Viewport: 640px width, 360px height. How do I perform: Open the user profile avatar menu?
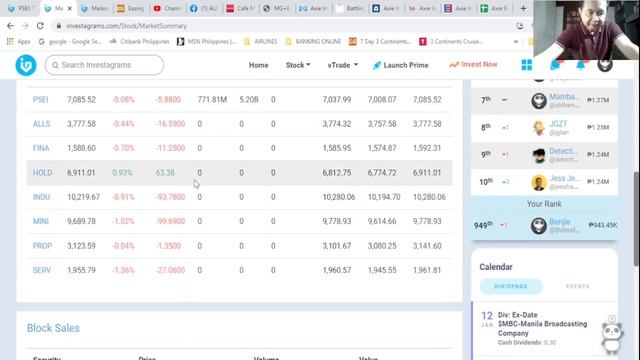(605, 65)
